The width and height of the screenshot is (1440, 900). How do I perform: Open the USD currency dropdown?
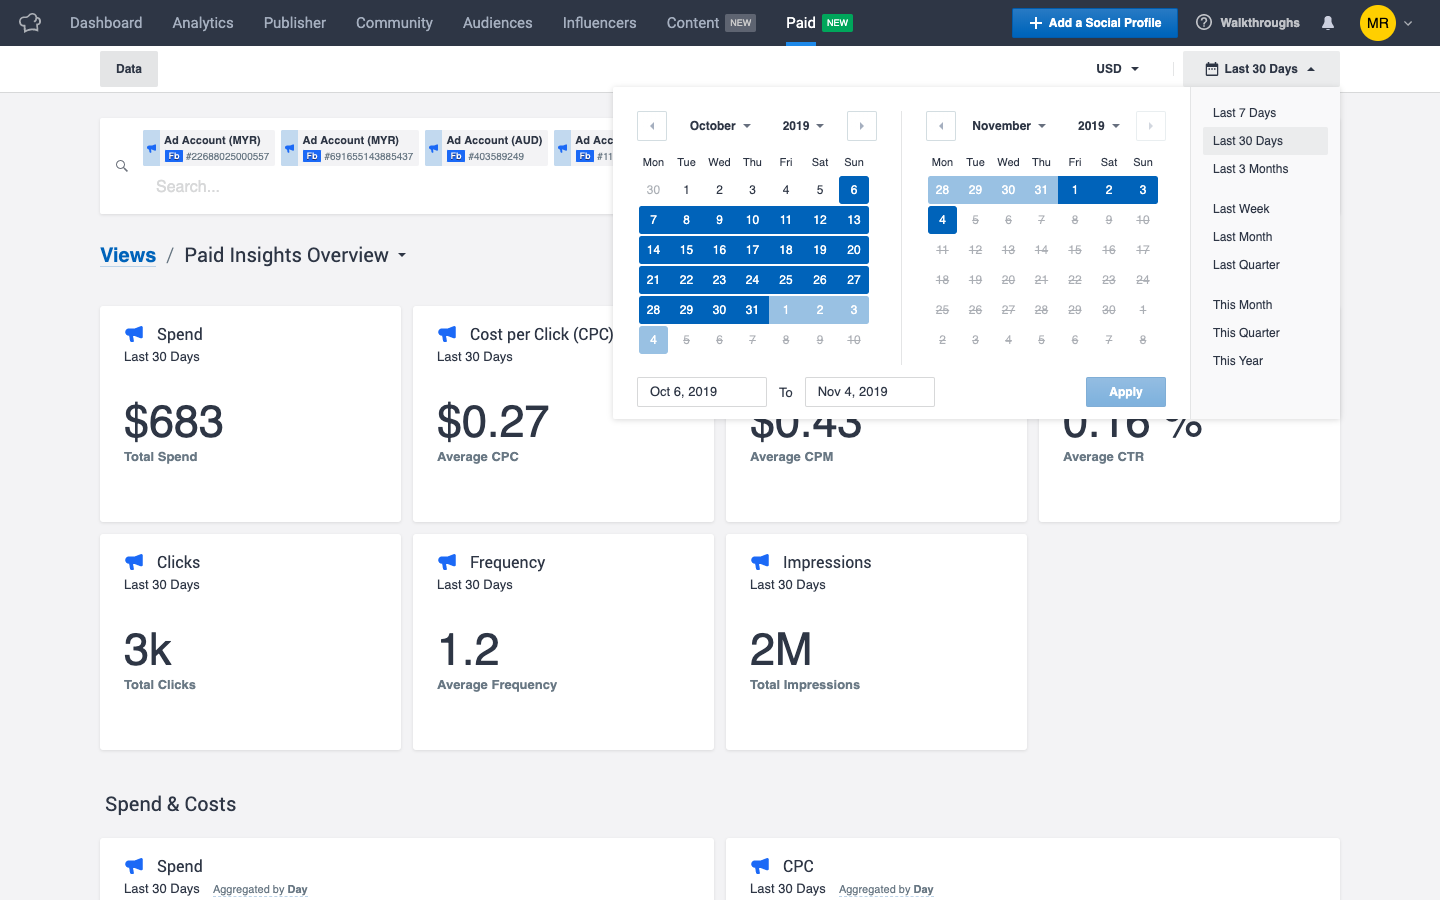(1117, 69)
